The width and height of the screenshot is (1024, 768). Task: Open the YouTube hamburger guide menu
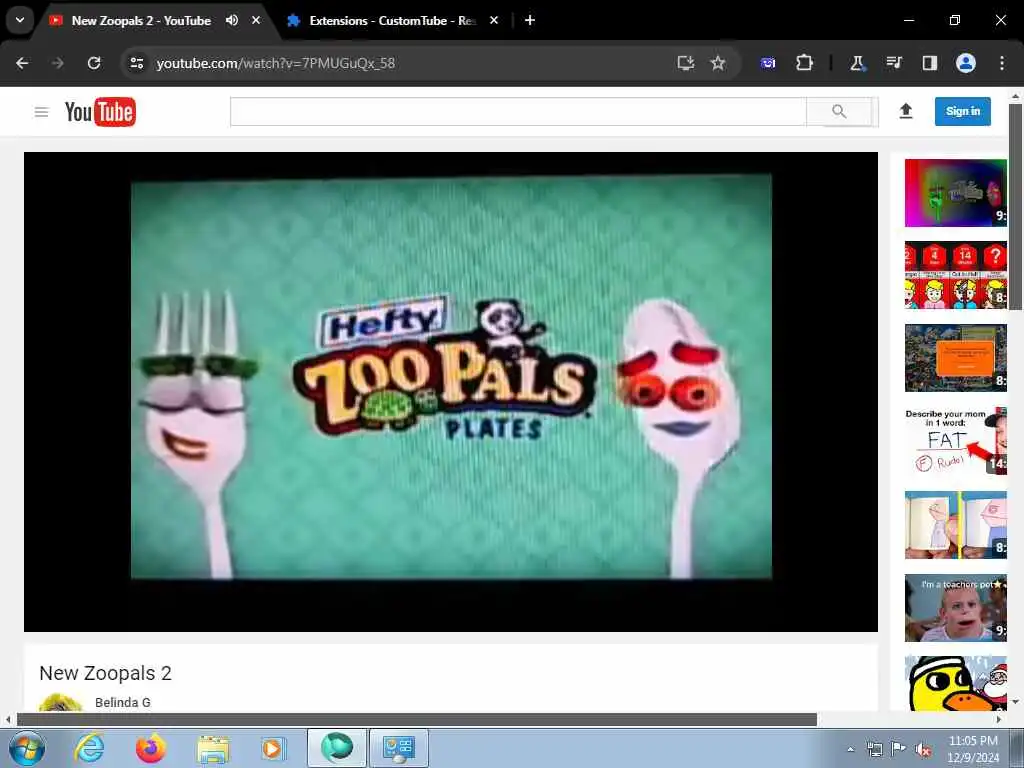[41, 112]
